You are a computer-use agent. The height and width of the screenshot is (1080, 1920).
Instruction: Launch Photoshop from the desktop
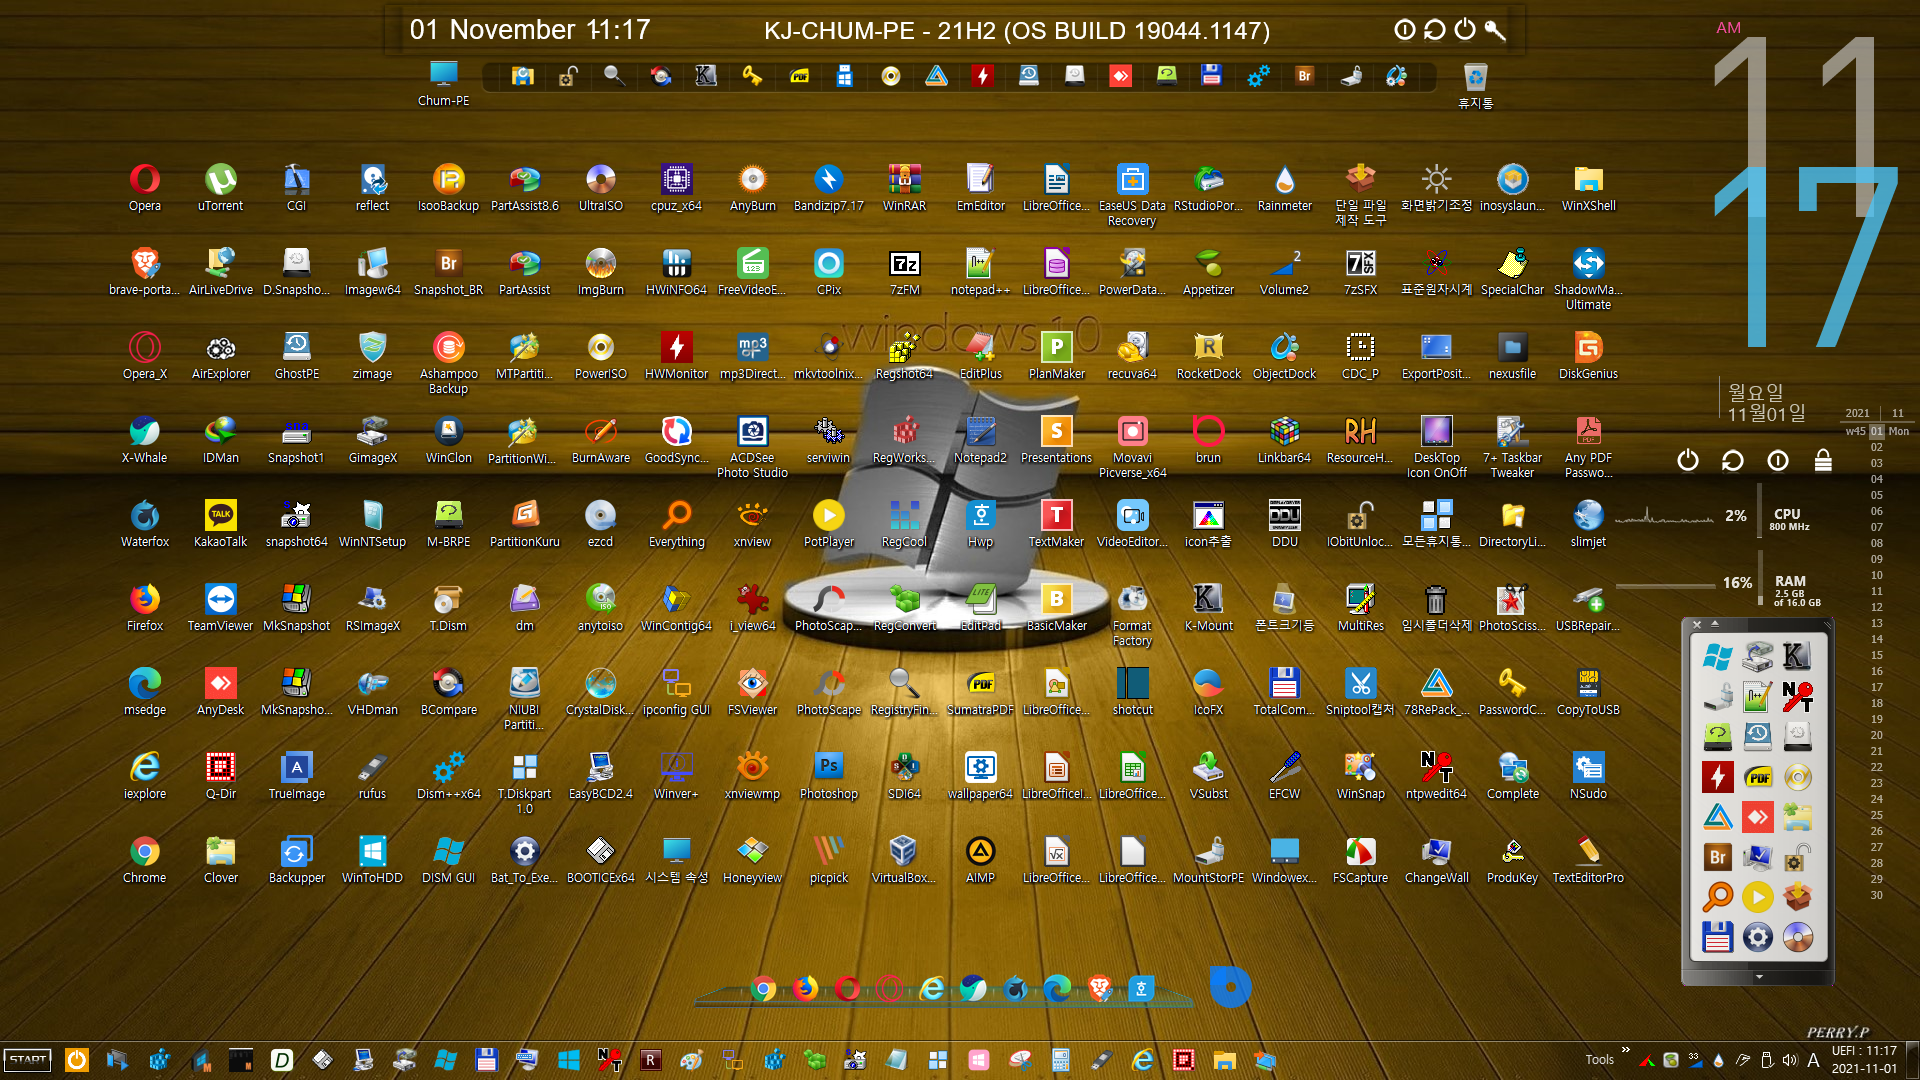pyautogui.click(x=828, y=775)
